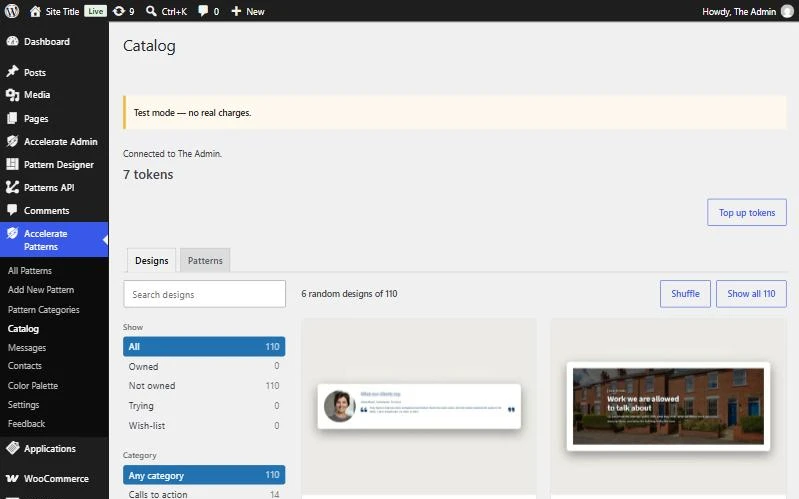Open the Settings submenu link
This screenshot has width=799, height=499.
coord(23,405)
